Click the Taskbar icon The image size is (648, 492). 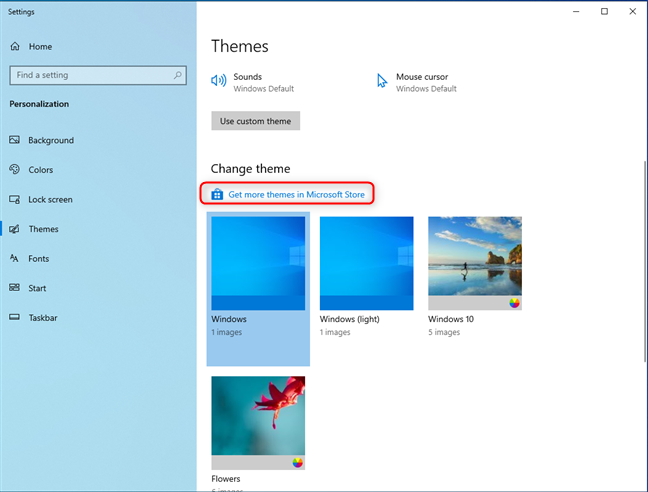tap(14, 317)
